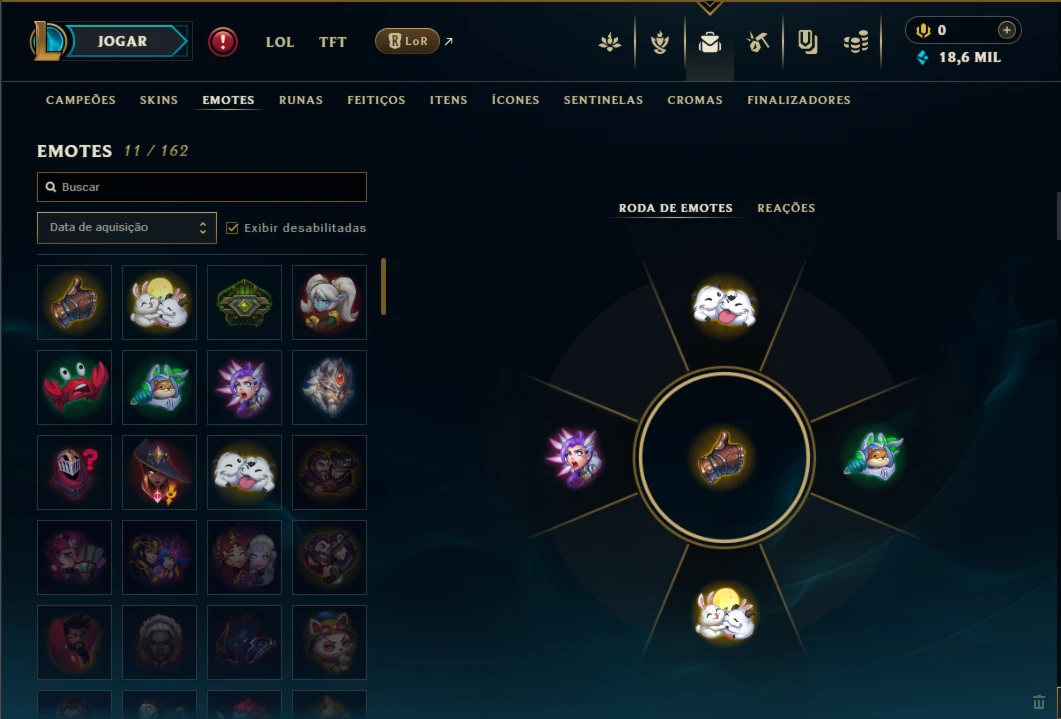Viewport: 1061px width, 719px height.
Task: Click the red alert notification icon
Action: [x=223, y=42]
